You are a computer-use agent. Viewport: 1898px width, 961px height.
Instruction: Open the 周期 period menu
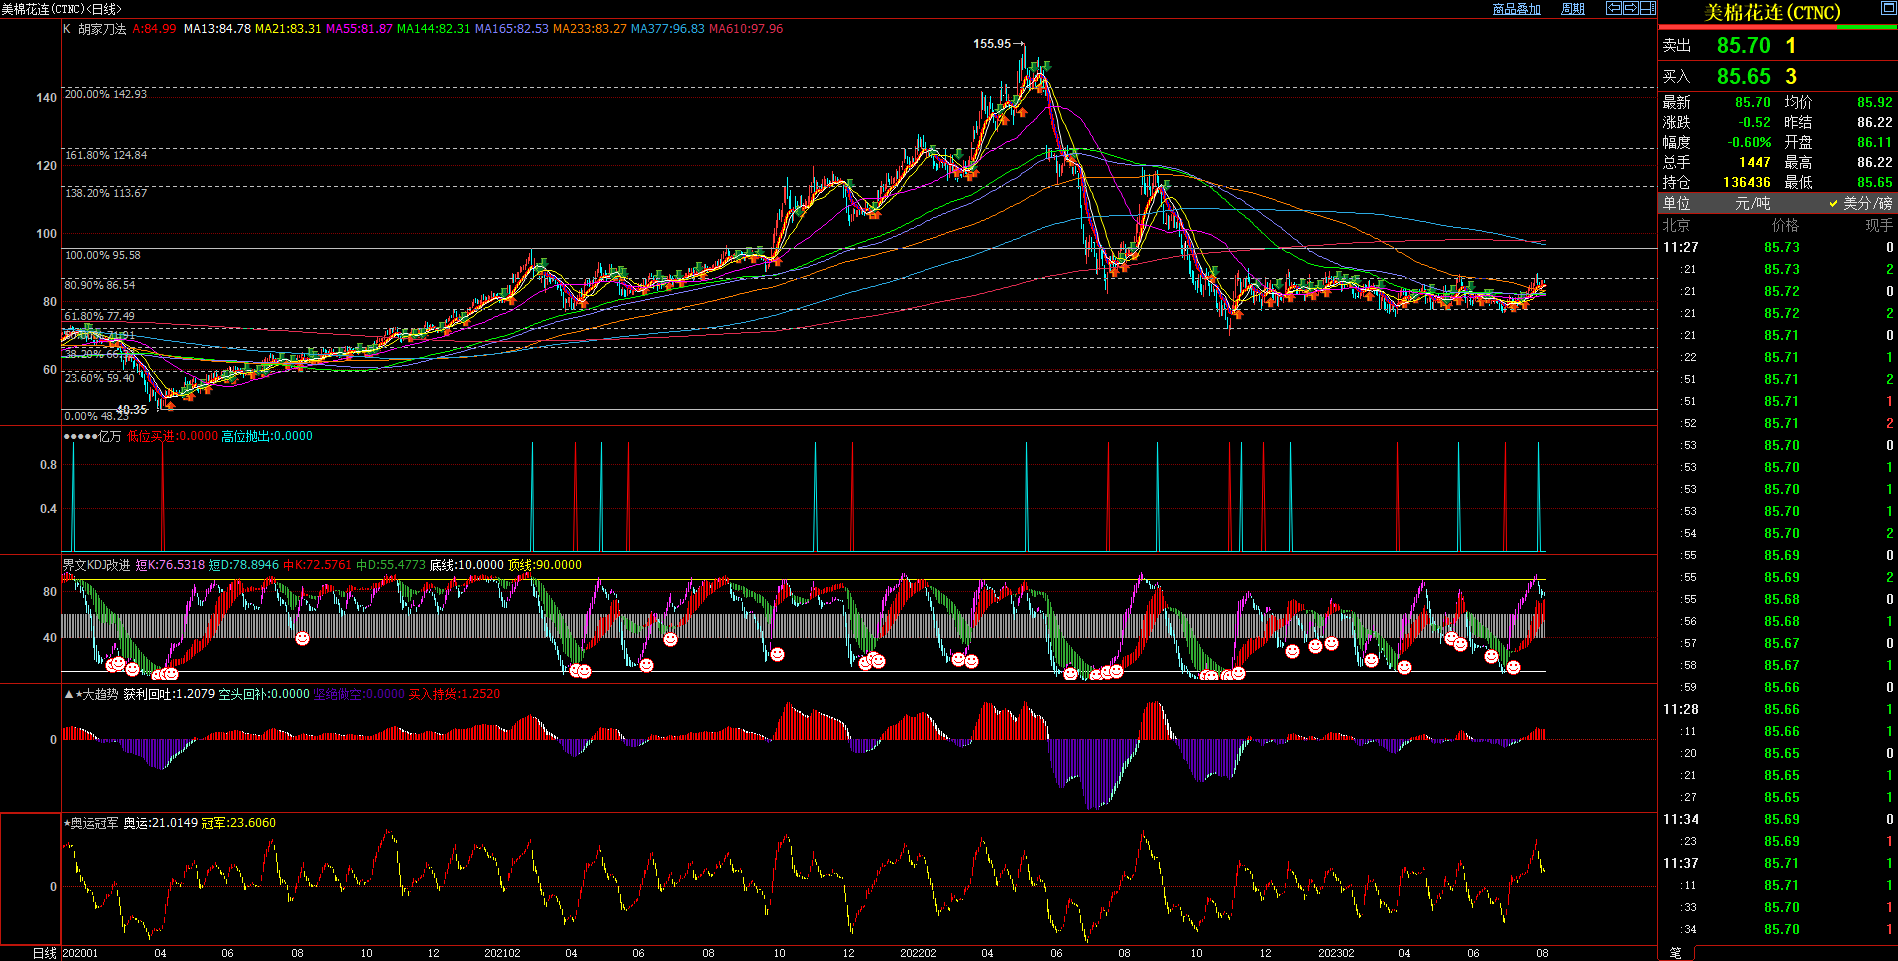(1573, 9)
